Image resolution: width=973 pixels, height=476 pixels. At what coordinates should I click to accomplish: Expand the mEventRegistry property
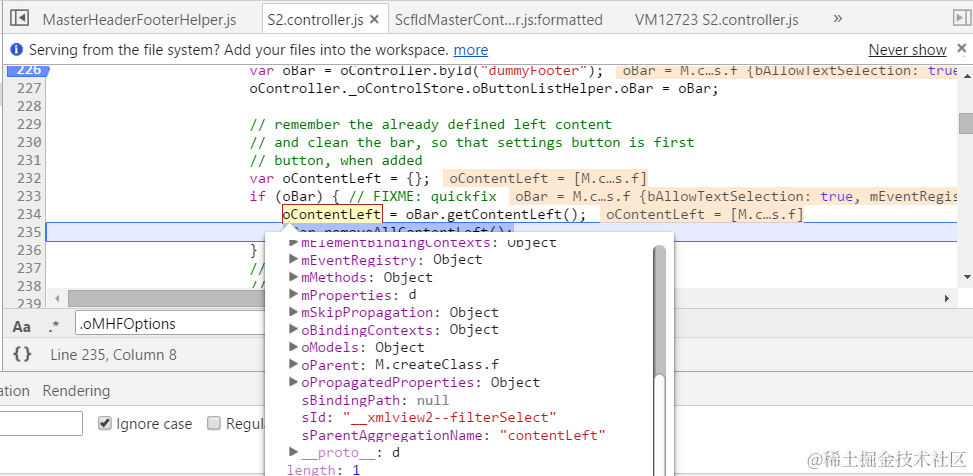(x=294, y=259)
